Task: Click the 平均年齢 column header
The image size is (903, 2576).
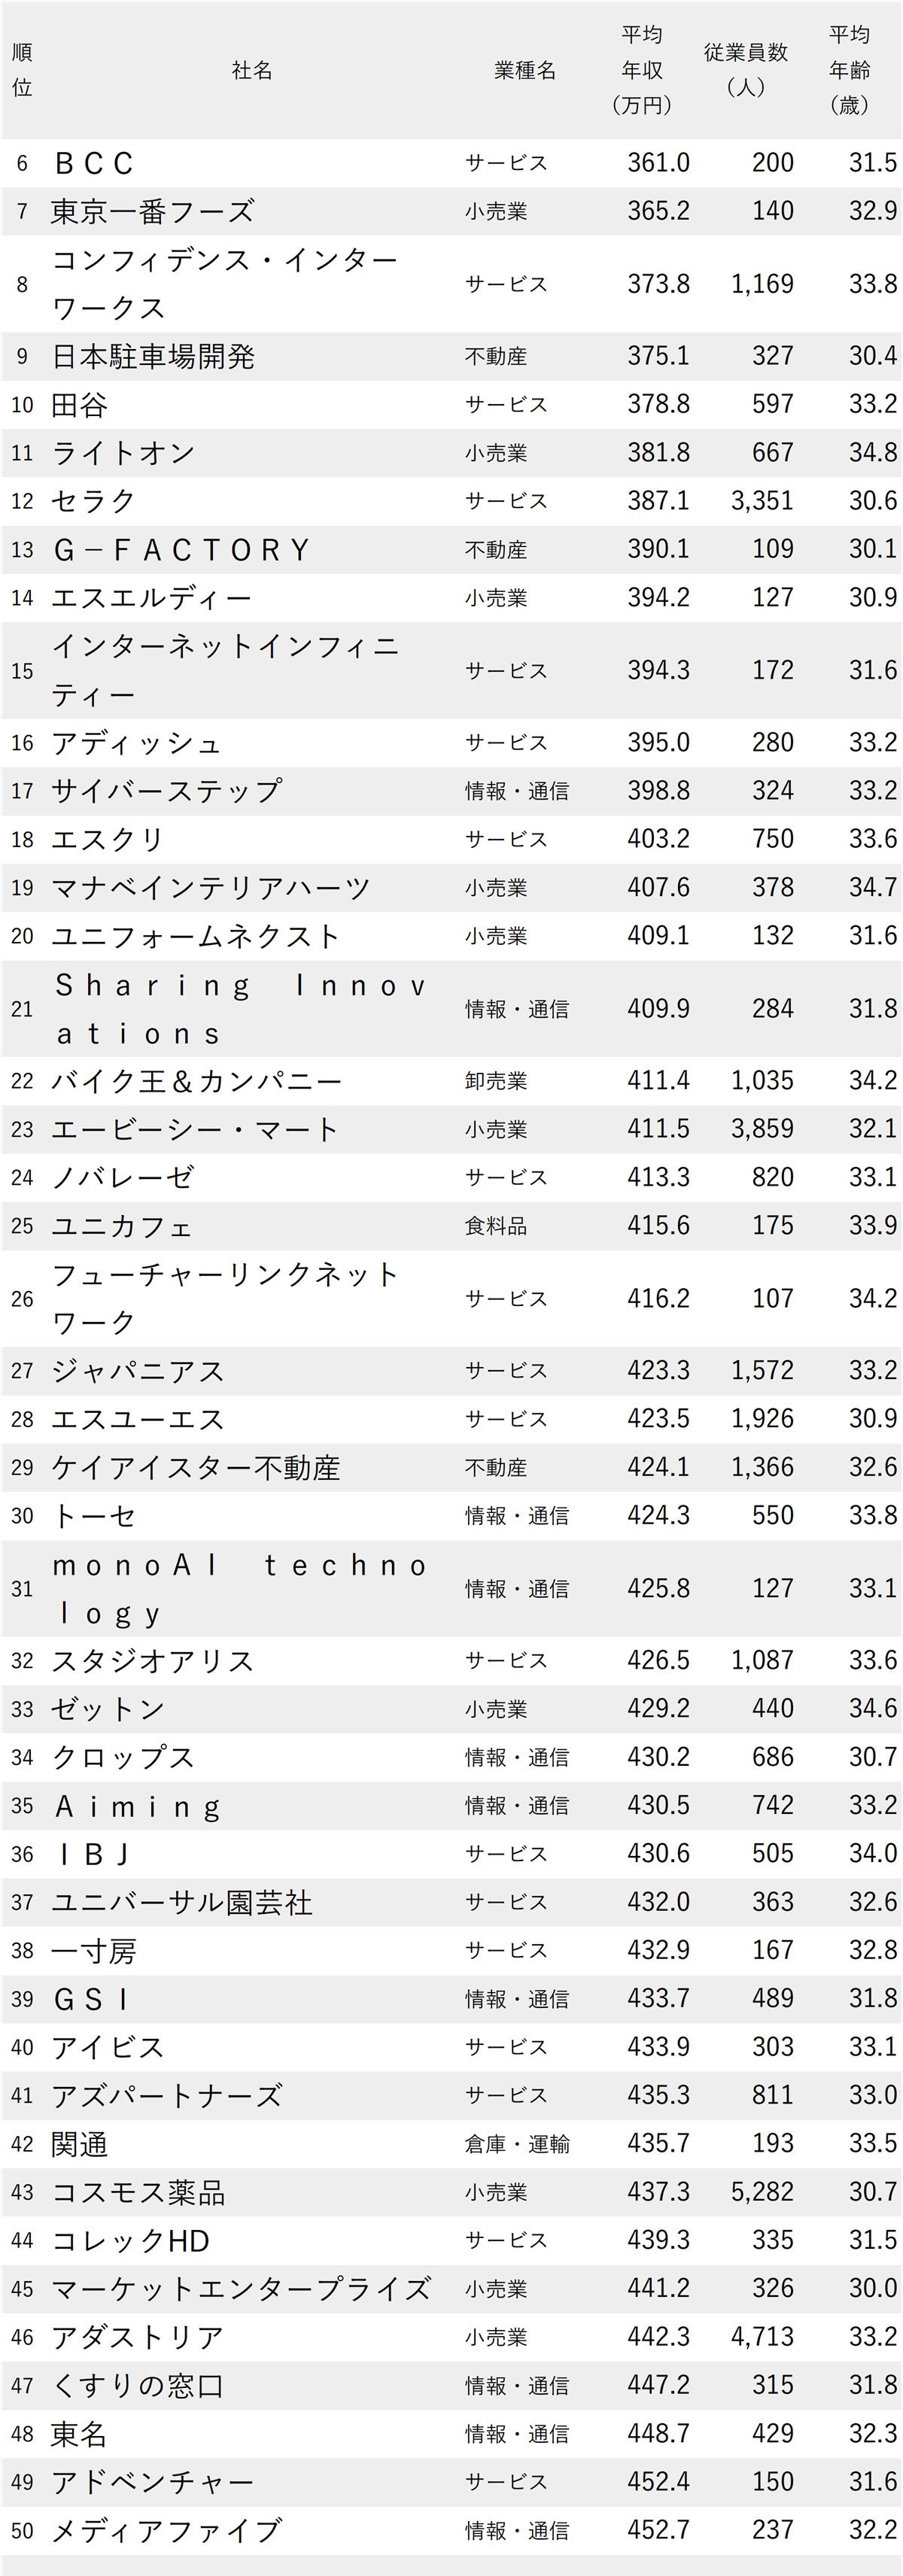Action: (x=849, y=70)
